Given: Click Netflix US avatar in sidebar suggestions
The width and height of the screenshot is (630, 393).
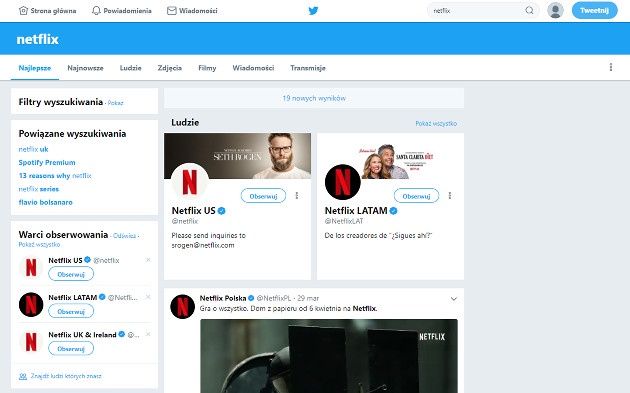Looking at the screenshot, I should click(x=31, y=267).
